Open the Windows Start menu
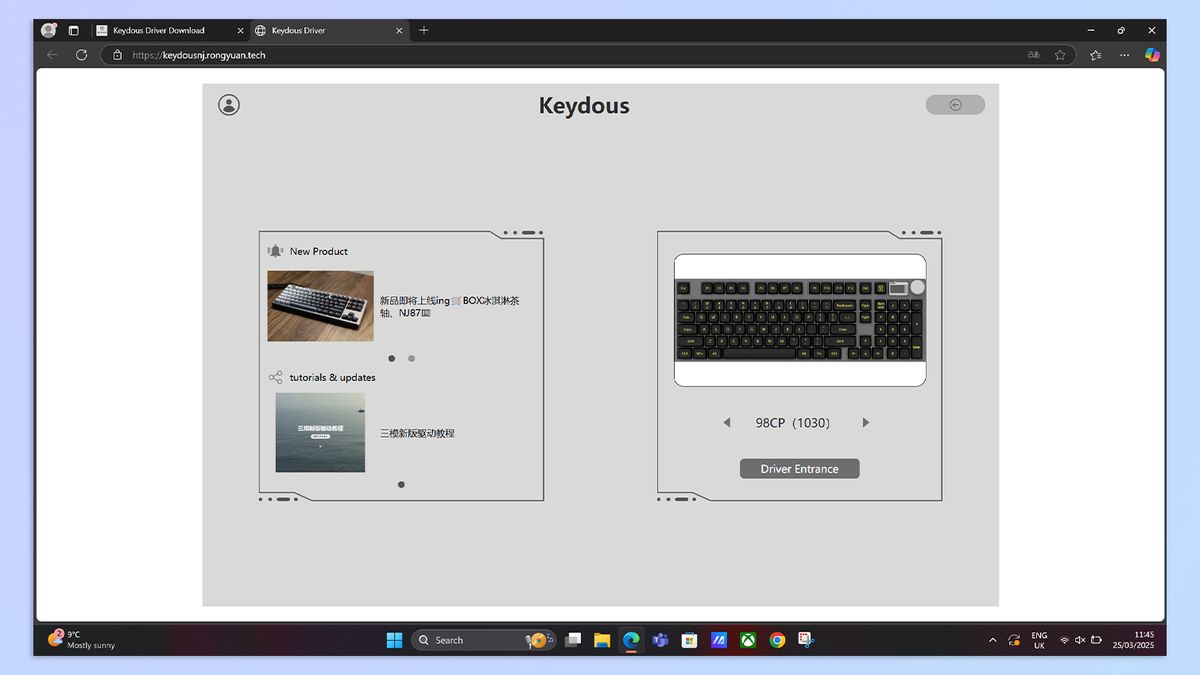Image resolution: width=1200 pixels, height=675 pixels. [394, 640]
